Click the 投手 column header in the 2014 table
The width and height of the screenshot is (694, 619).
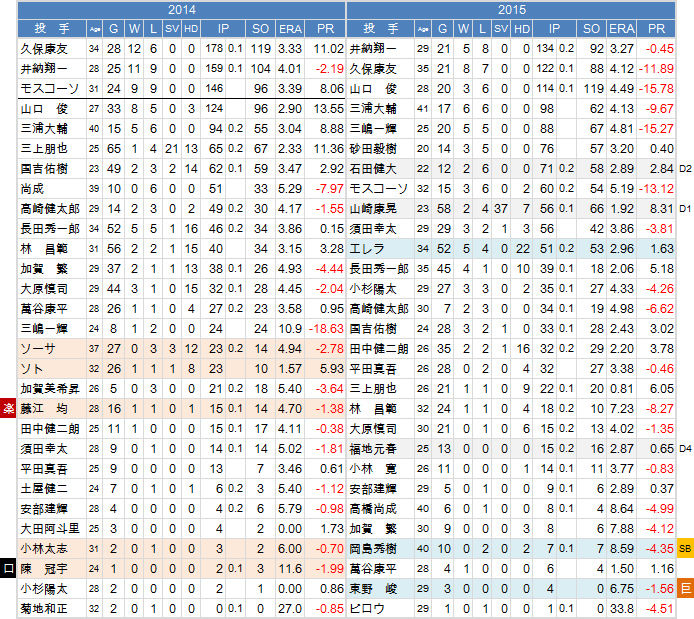point(52,29)
